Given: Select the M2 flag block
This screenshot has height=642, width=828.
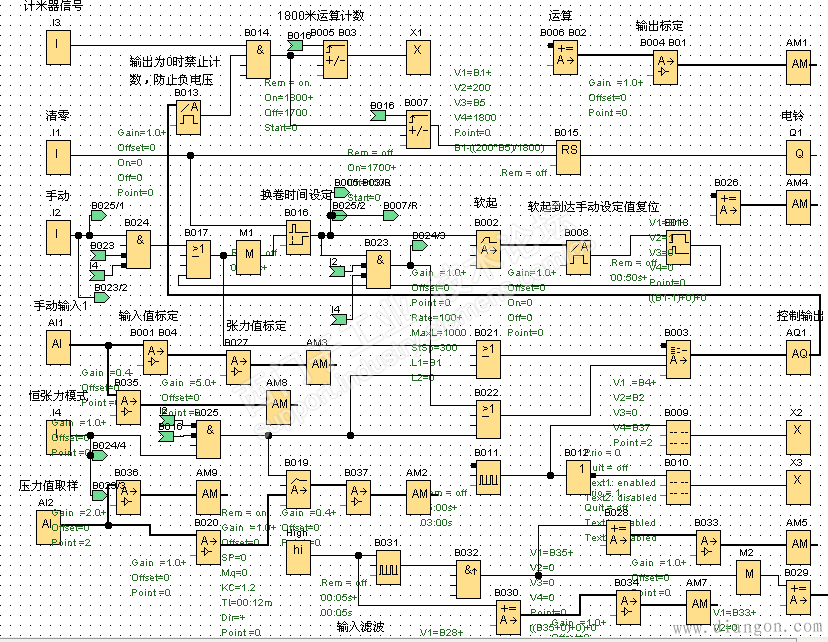Looking at the screenshot, I should pyautogui.click(x=747, y=575).
